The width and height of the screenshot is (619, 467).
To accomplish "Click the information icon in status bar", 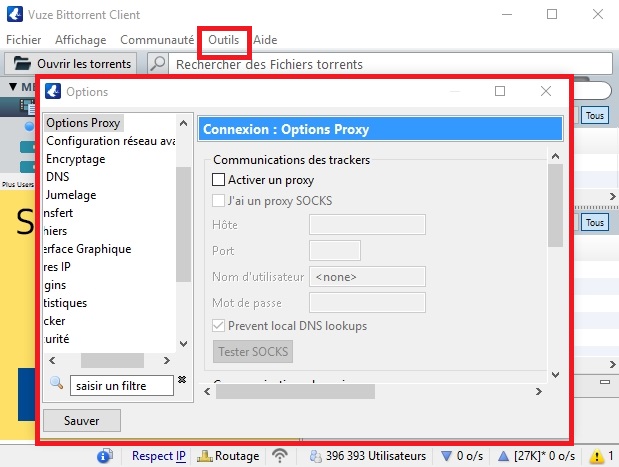I will (x=105, y=456).
